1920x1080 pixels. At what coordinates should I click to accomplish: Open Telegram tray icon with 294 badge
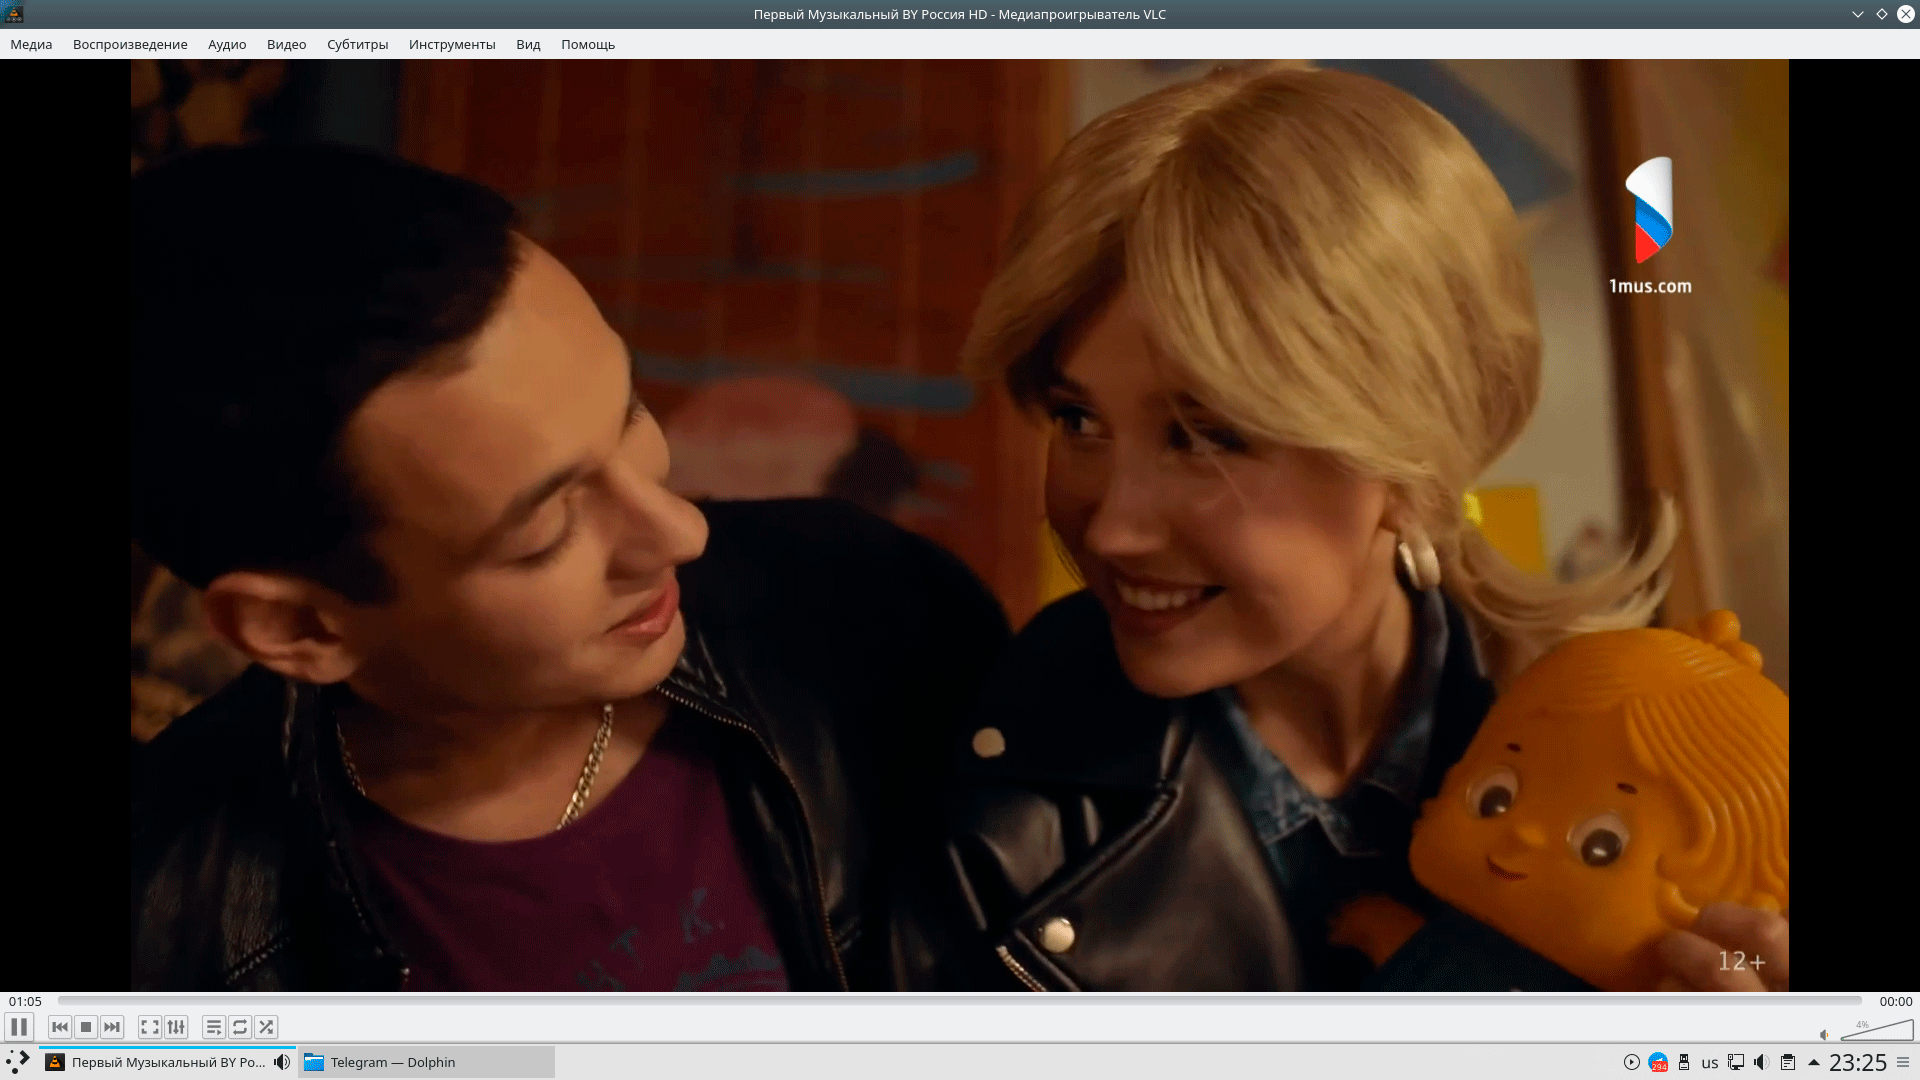click(1658, 1062)
